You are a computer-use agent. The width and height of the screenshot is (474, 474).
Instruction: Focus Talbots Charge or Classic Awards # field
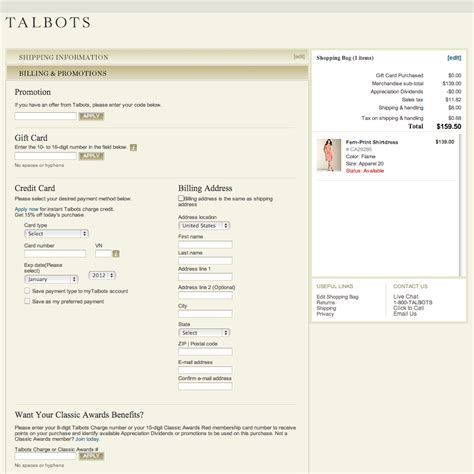[x=46, y=456]
